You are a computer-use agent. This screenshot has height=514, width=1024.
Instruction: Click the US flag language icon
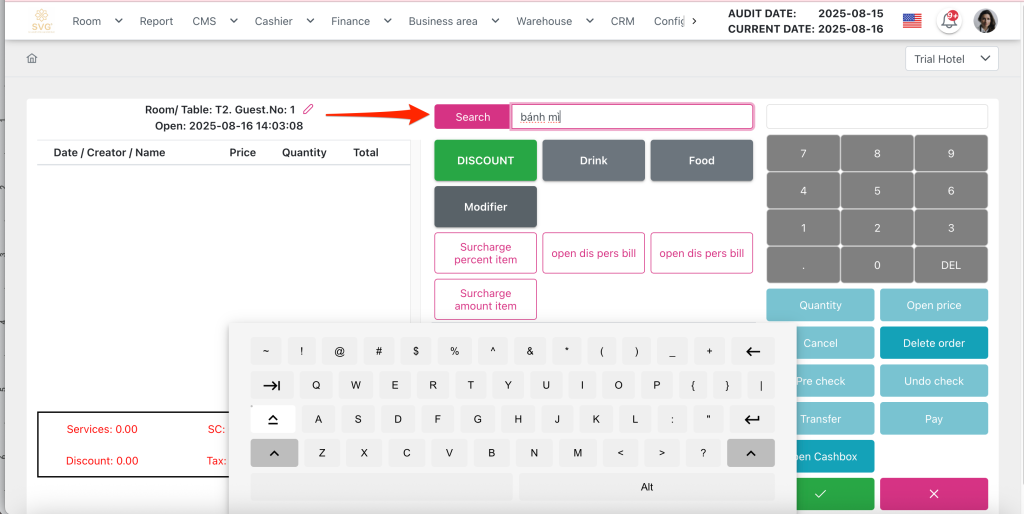911,21
